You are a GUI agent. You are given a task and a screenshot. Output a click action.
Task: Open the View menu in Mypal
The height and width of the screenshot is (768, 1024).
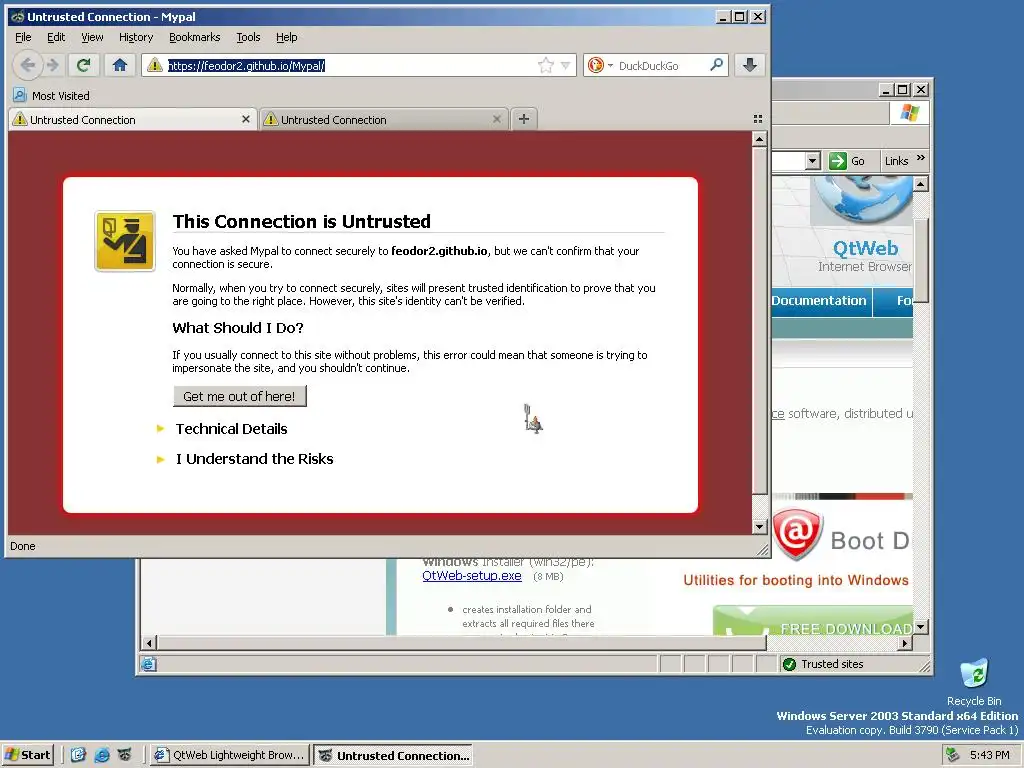tap(92, 37)
